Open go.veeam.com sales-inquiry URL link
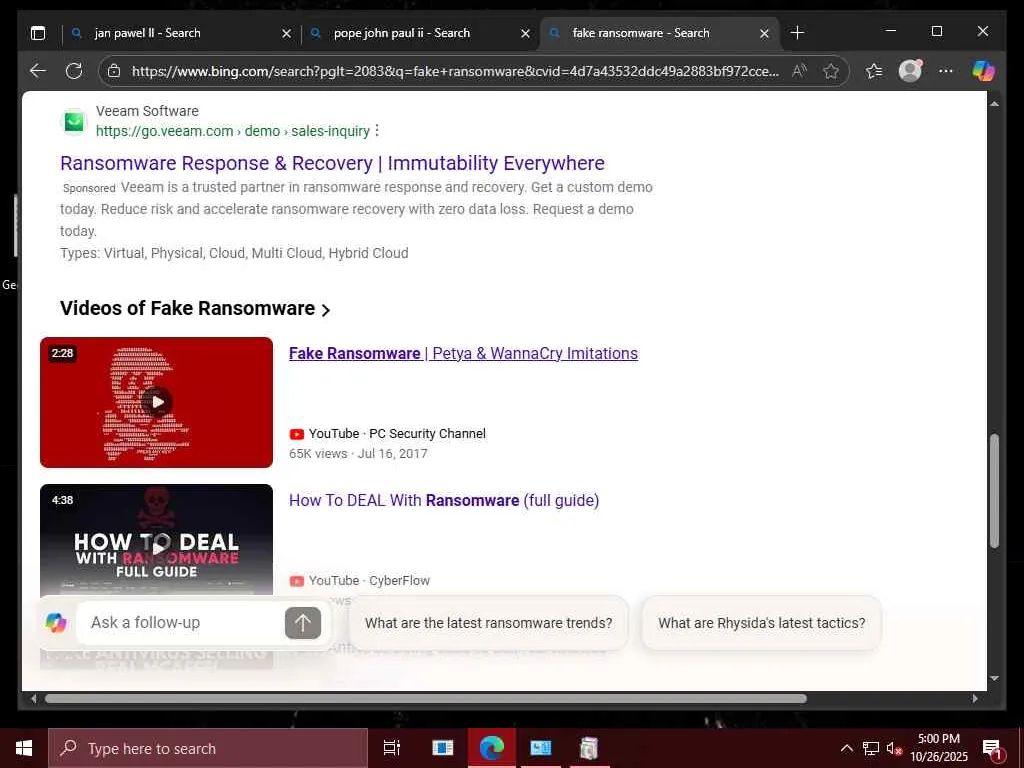 [x=233, y=131]
